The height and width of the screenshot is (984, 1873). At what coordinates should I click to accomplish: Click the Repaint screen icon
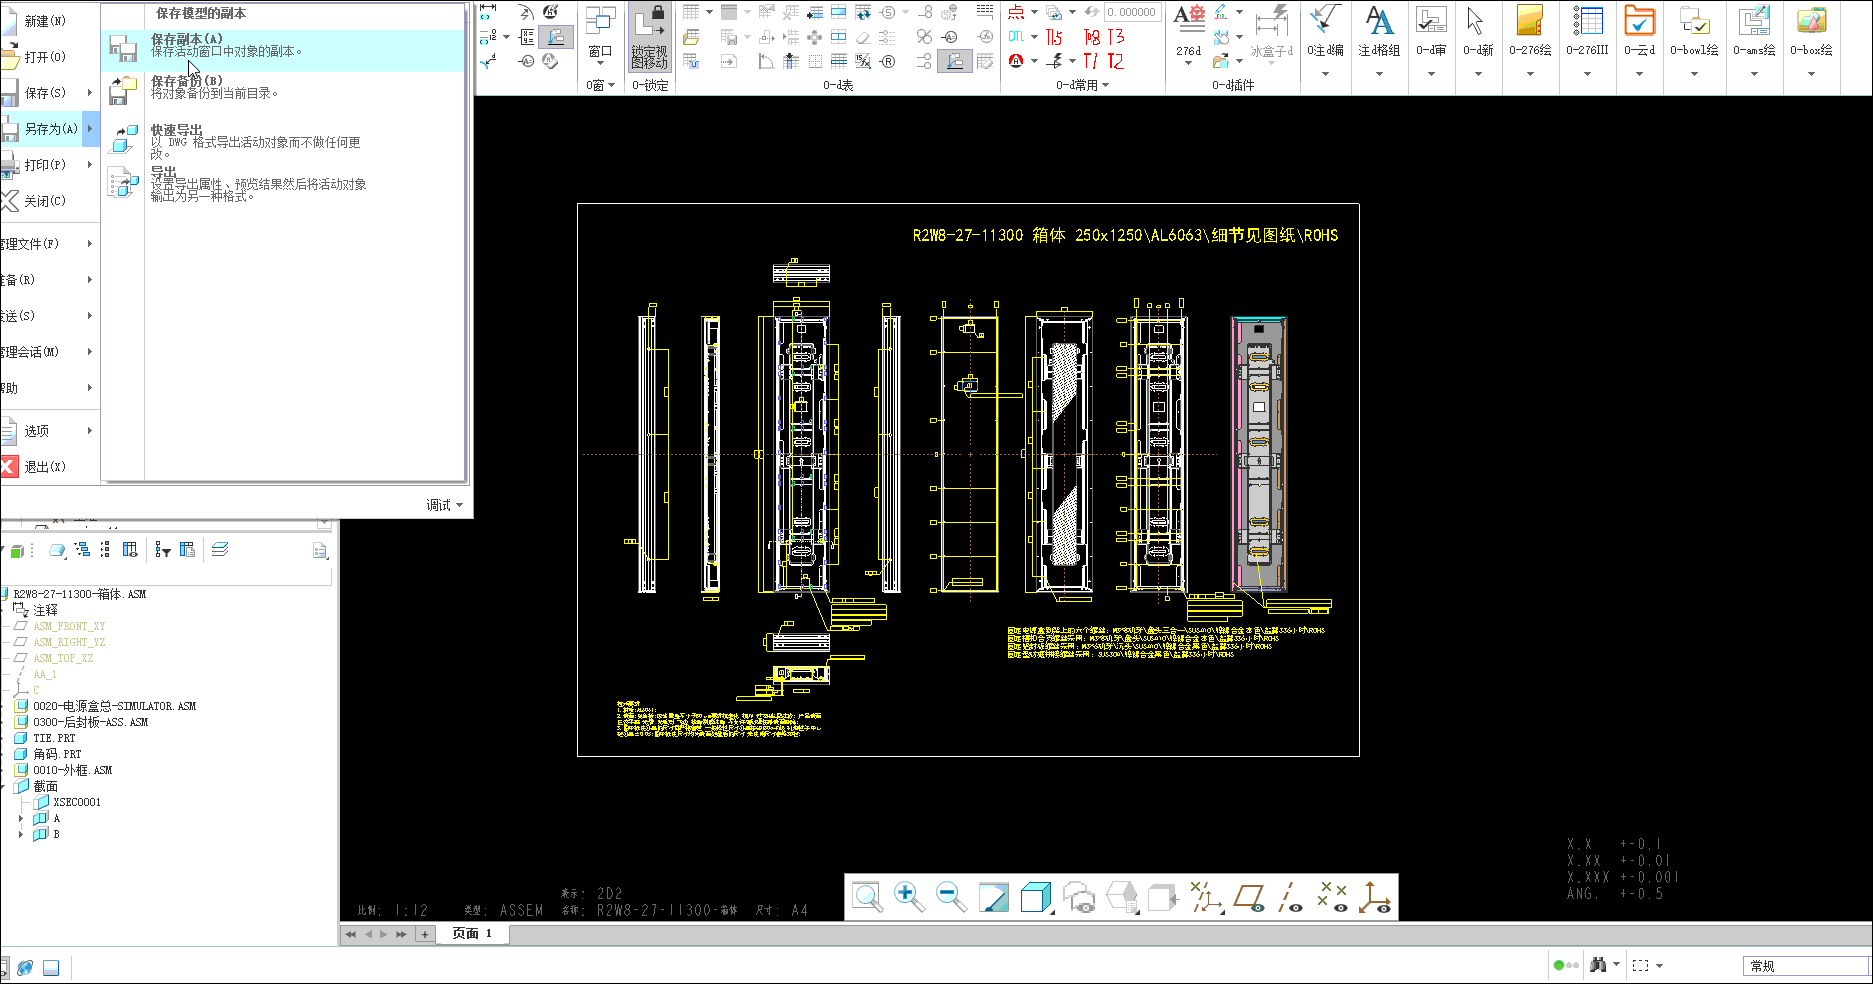pos(993,897)
